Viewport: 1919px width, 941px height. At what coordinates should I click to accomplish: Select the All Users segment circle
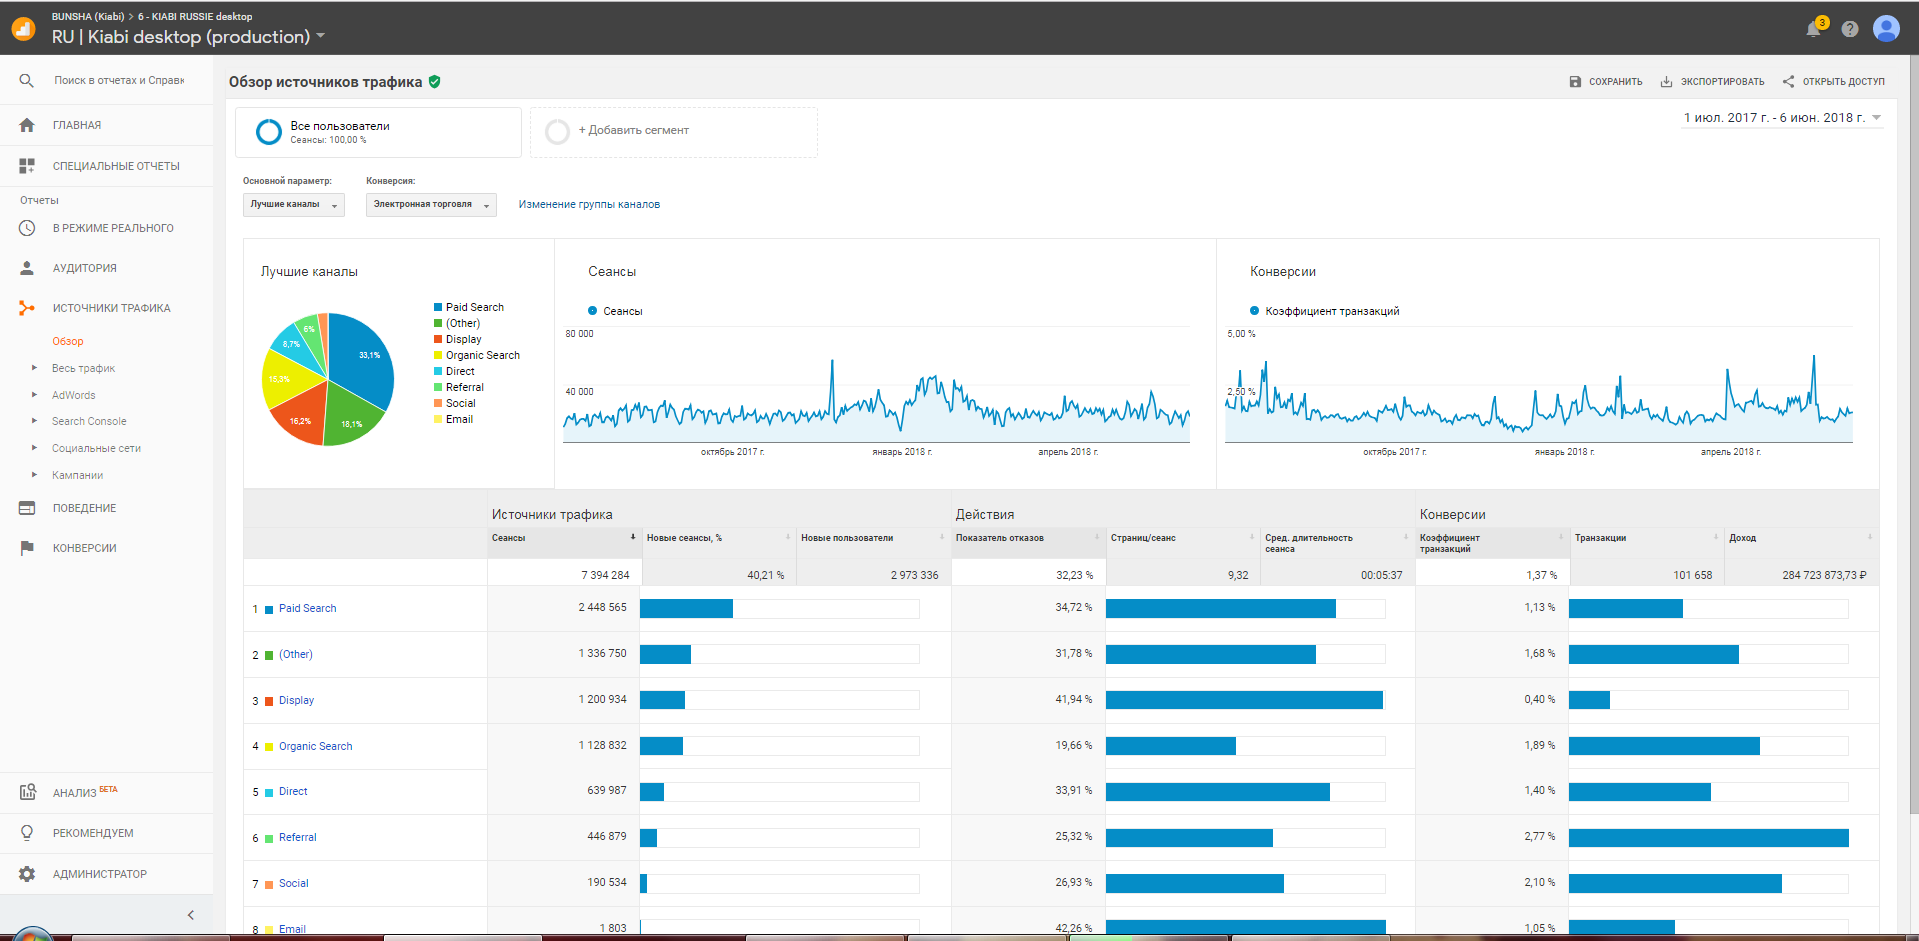coord(268,132)
